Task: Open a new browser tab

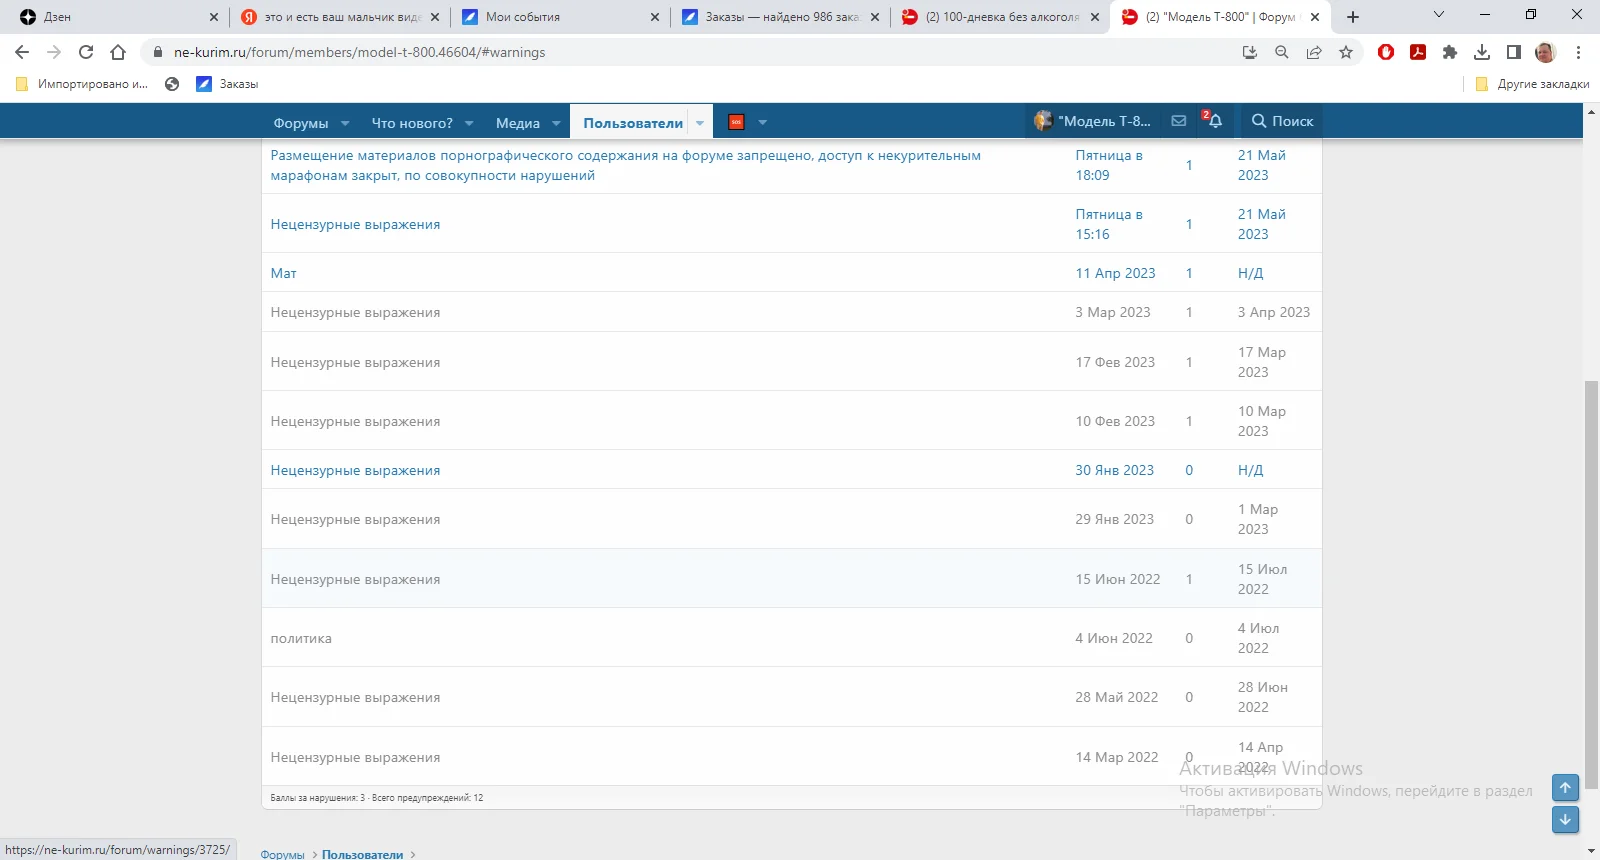Action: click(x=1353, y=17)
